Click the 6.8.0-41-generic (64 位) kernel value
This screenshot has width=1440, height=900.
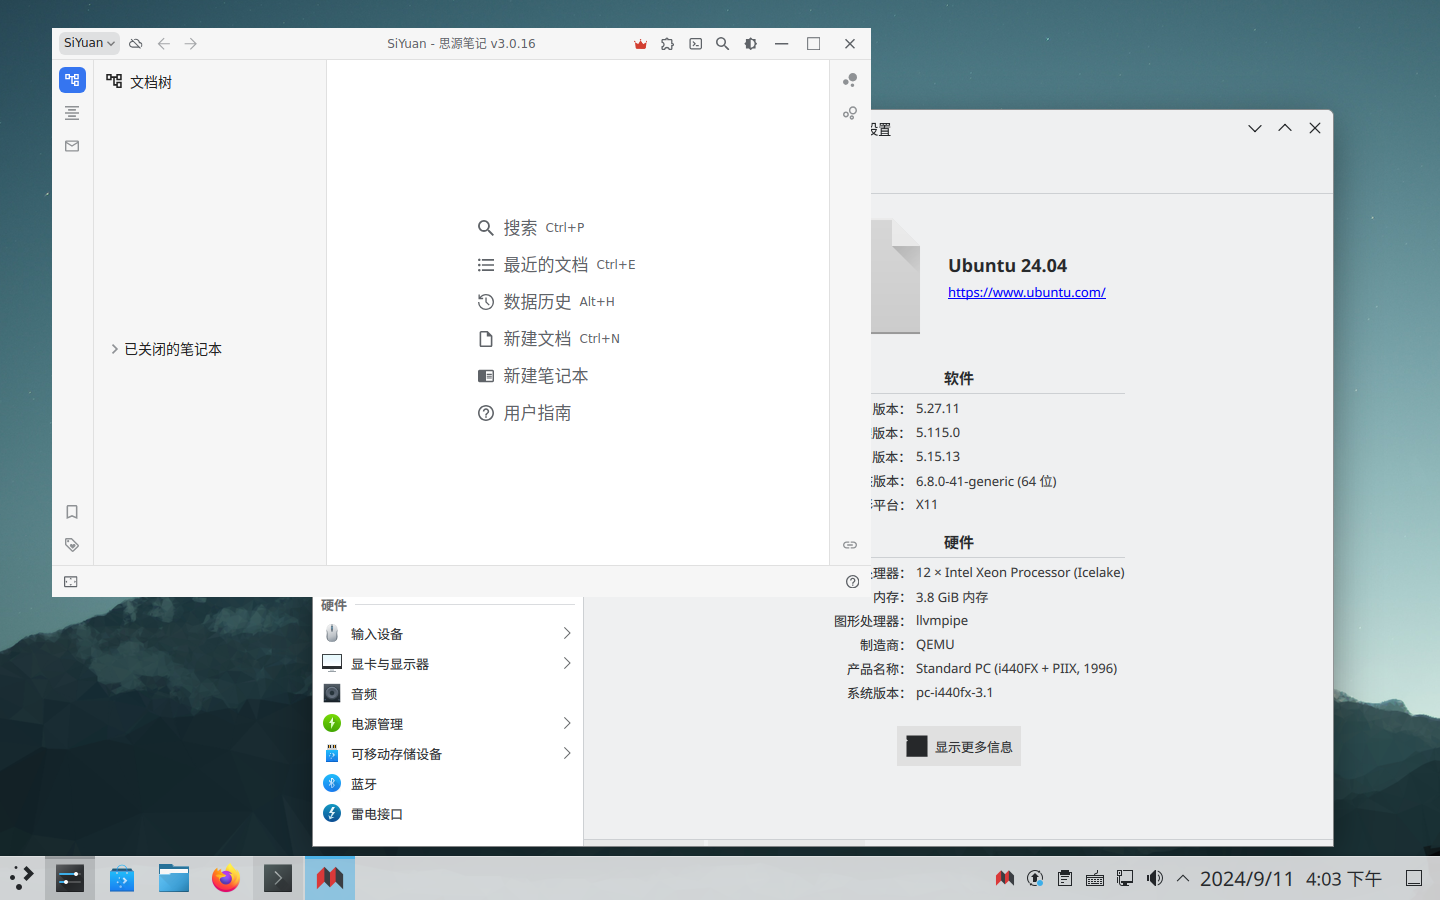pyautogui.click(x=986, y=481)
